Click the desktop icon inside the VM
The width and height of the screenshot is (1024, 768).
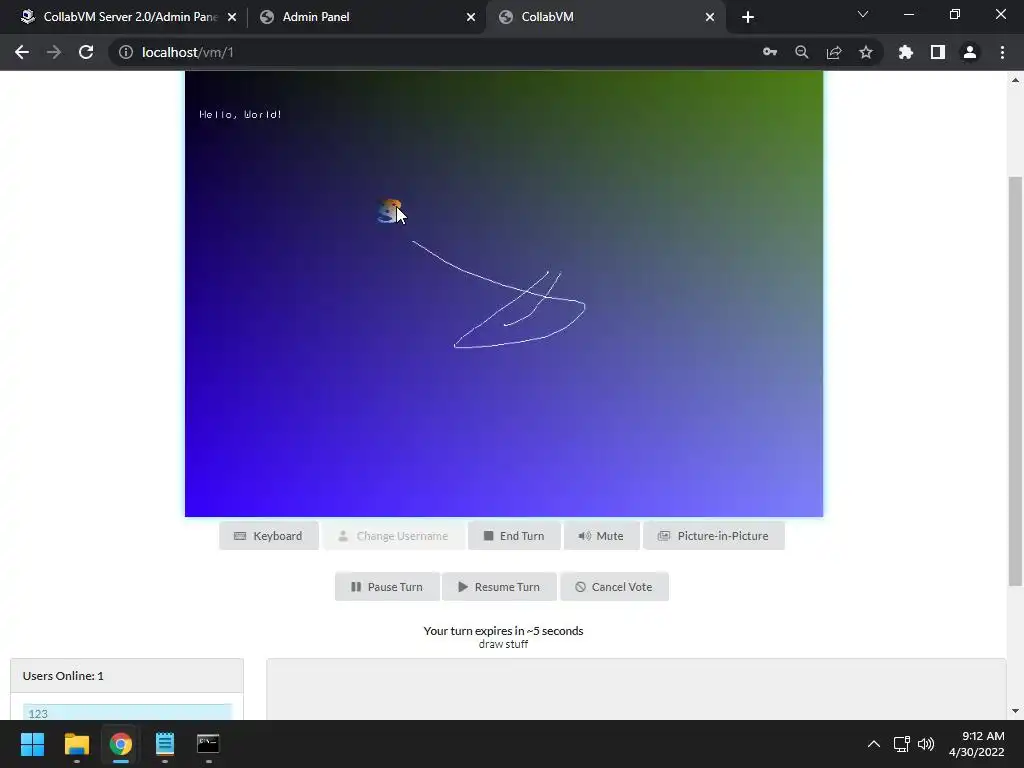click(x=390, y=211)
